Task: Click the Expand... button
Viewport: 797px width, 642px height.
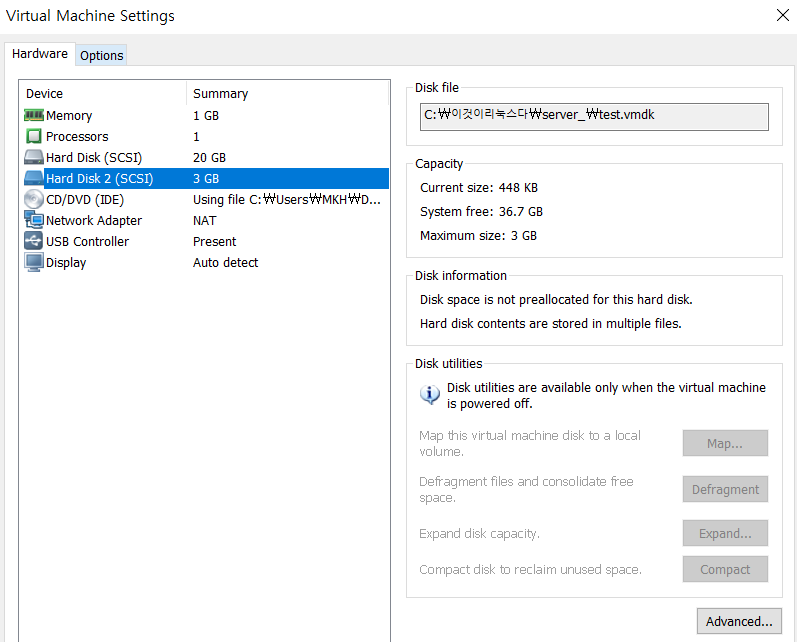Action: tap(725, 533)
